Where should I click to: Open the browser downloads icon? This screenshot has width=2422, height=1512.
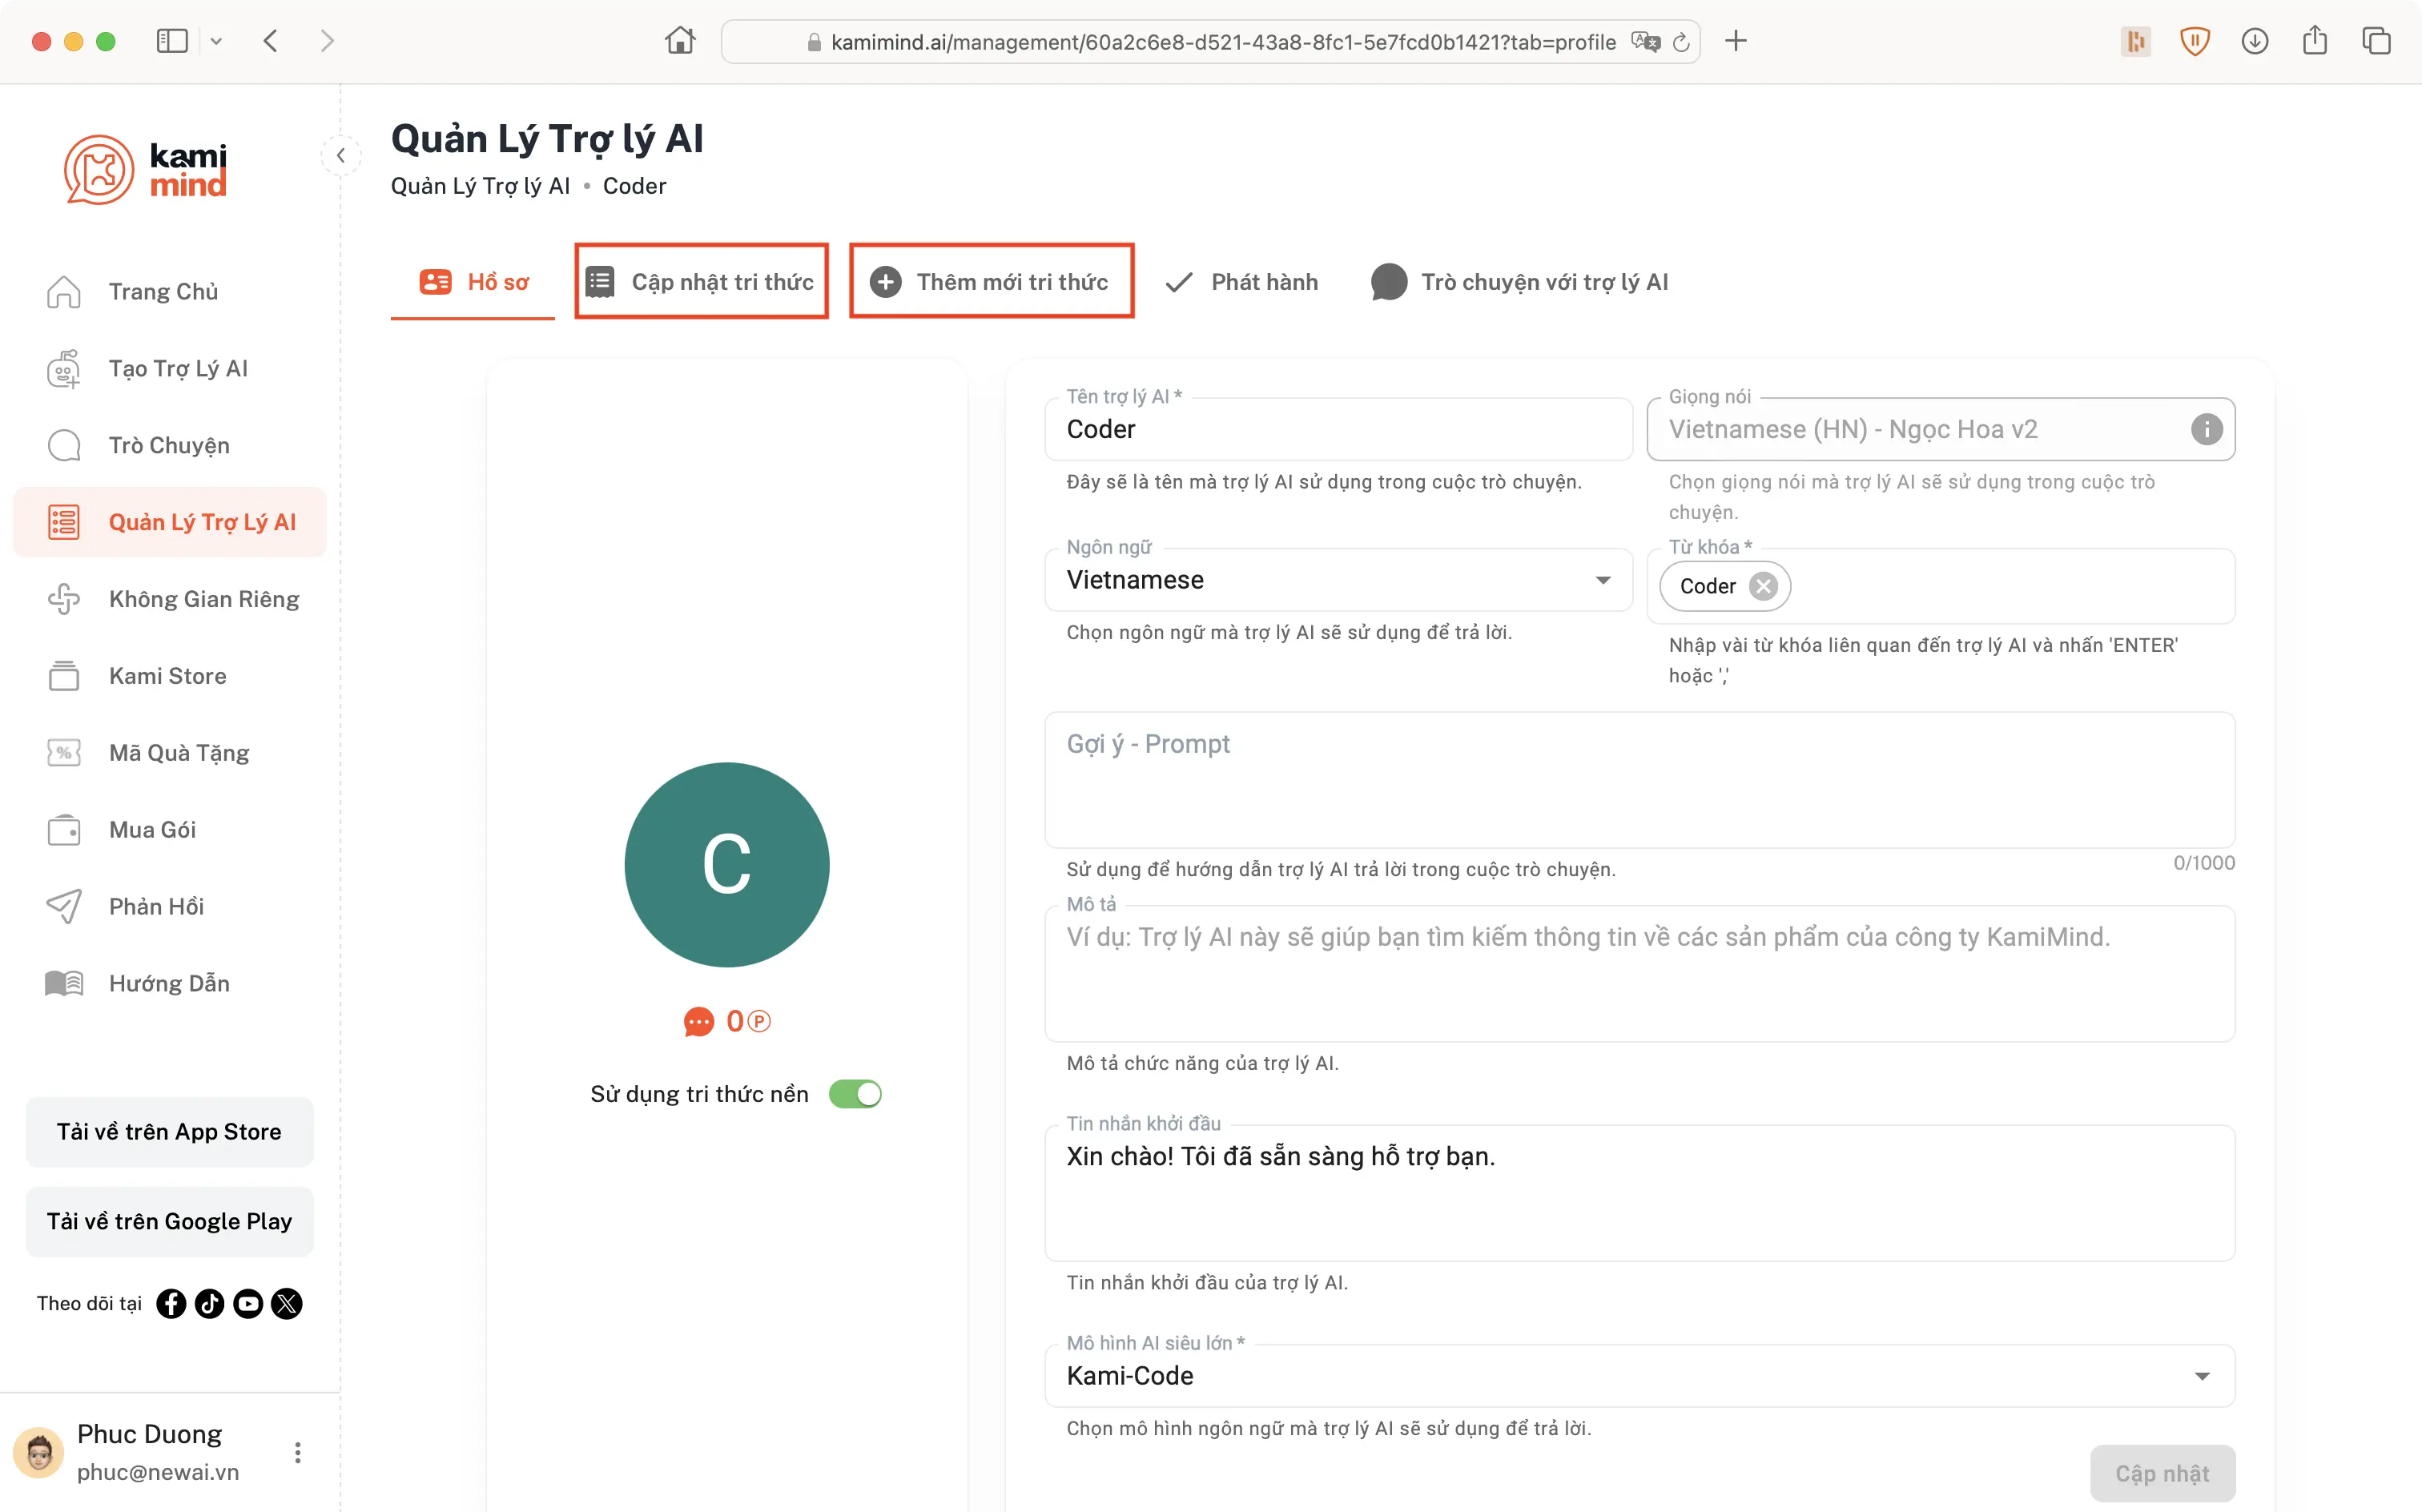coord(2255,41)
